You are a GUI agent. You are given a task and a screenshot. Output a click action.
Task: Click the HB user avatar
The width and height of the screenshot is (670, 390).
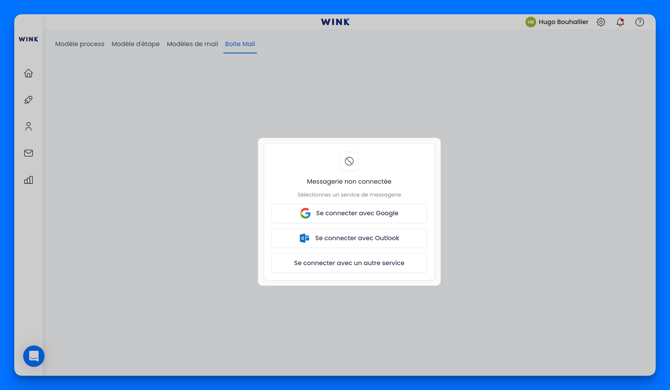point(530,22)
